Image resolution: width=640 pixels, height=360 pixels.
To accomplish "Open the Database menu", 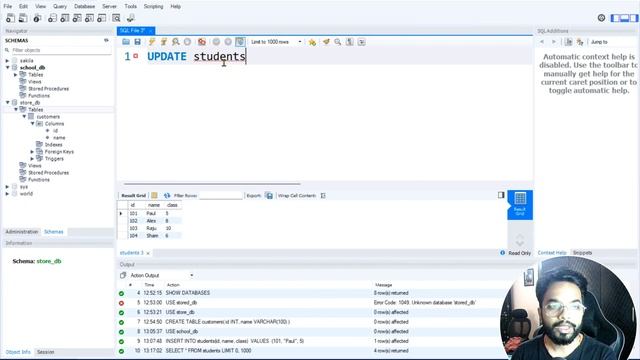I will coord(84,7).
